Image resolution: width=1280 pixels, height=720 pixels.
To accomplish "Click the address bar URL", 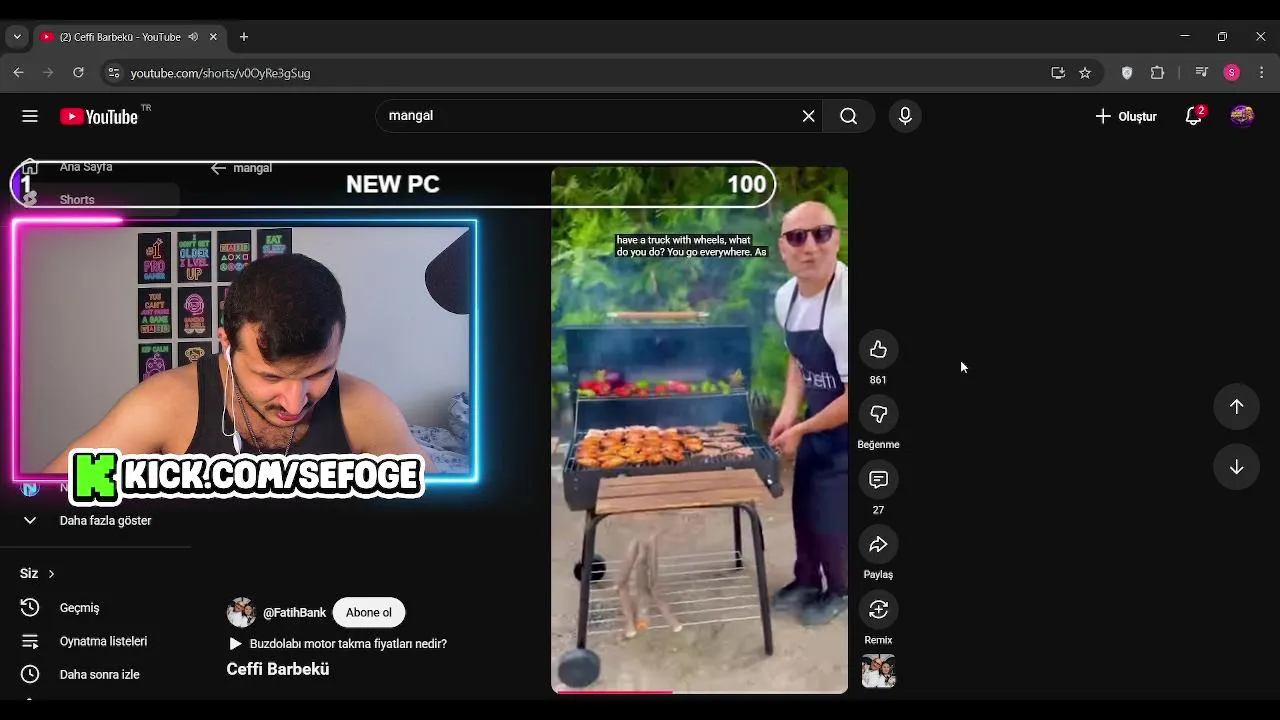I will click(x=220, y=73).
